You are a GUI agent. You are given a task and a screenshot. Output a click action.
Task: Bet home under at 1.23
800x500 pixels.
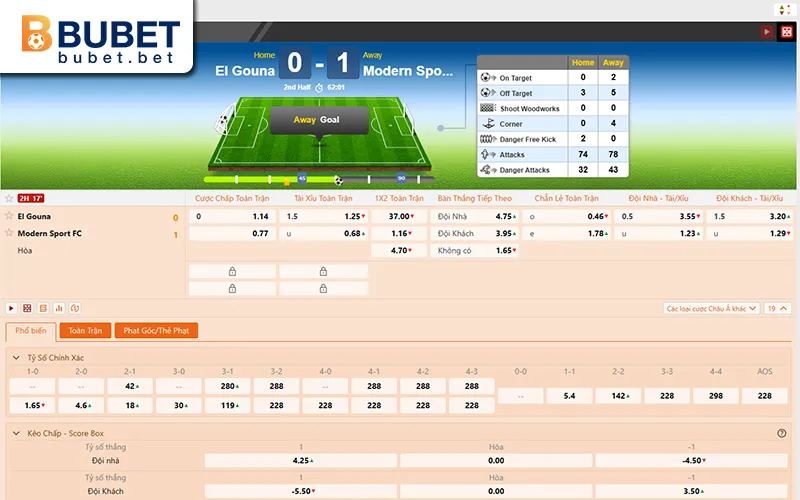tap(659, 233)
